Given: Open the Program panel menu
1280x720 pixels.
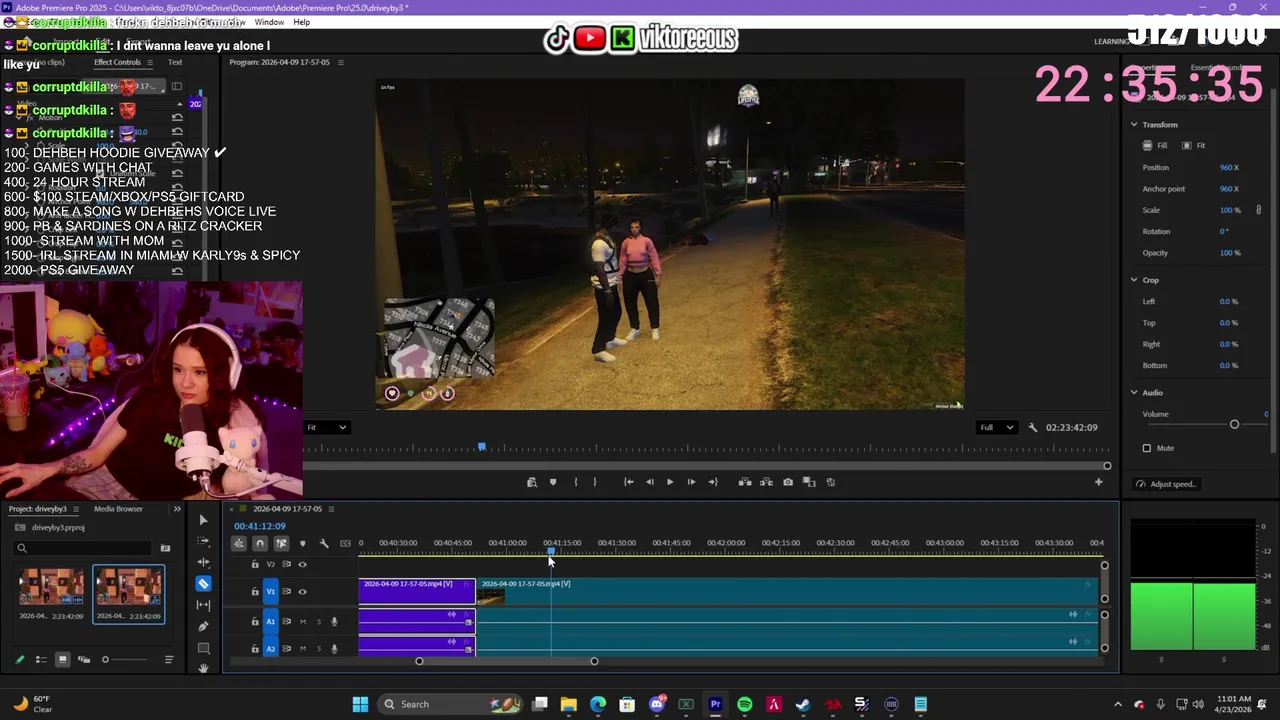Looking at the screenshot, I should [x=340, y=62].
